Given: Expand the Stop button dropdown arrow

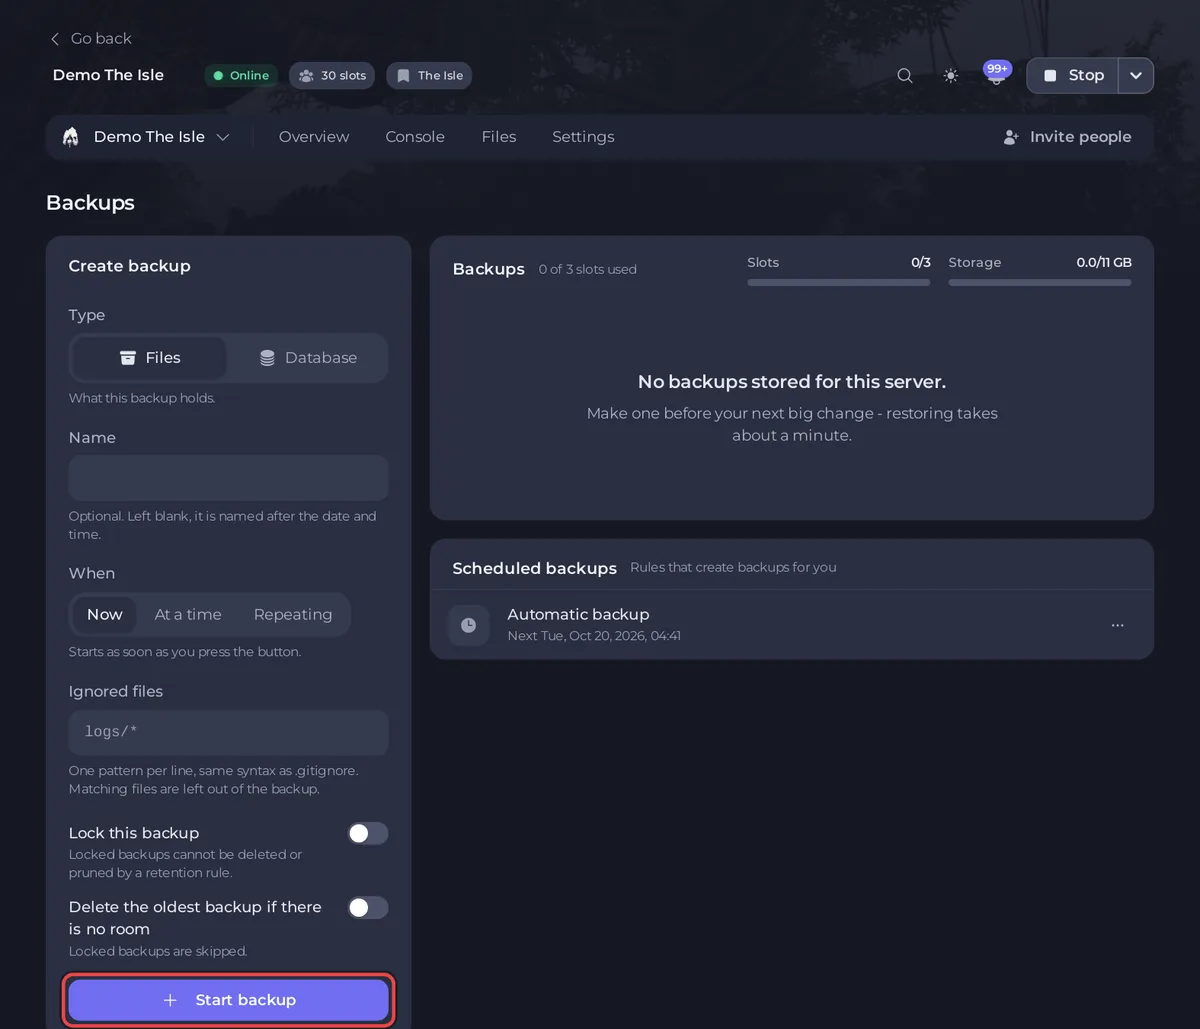Looking at the screenshot, I should tap(1136, 76).
